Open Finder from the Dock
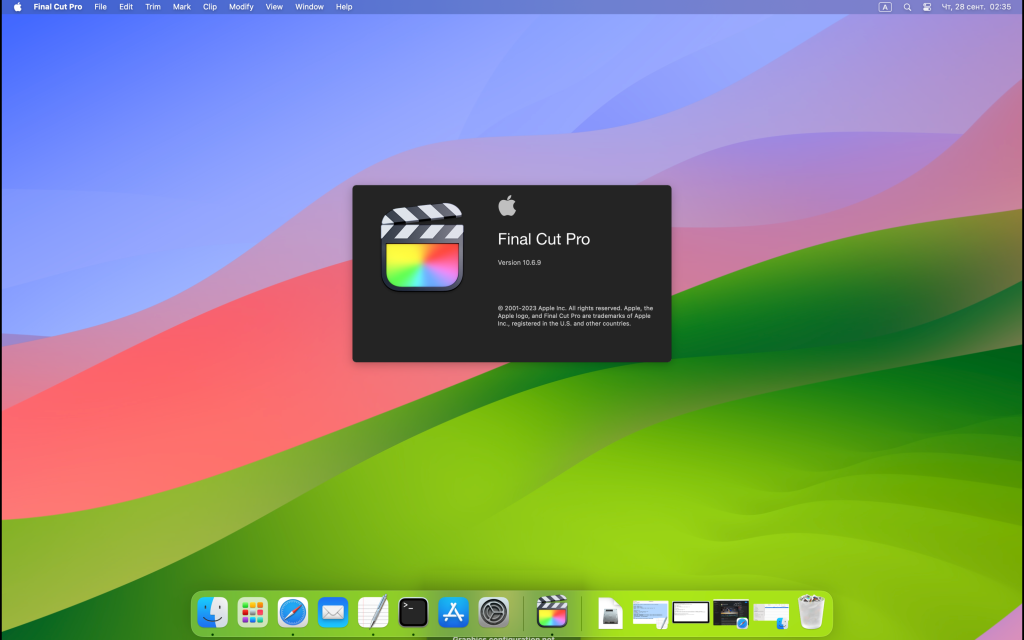Image resolution: width=1024 pixels, height=640 pixels. [x=212, y=613]
